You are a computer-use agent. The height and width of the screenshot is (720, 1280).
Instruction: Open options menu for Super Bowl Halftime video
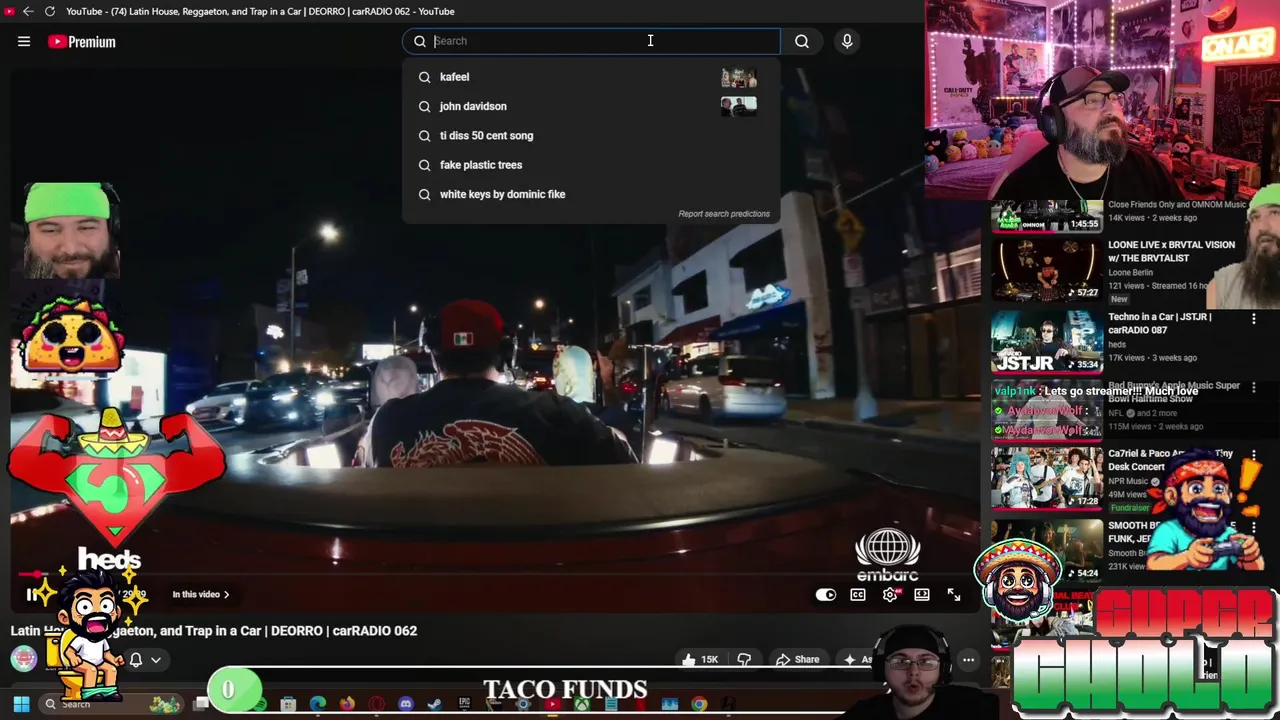point(1254,387)
